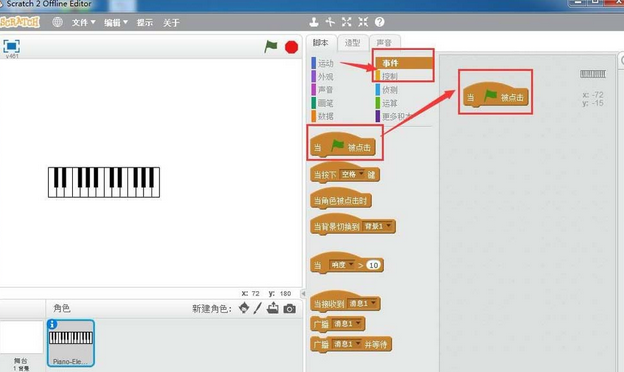Click the value 10 input field
Image resolution: width=624 pixels, height=372 pixels.
point(373,265)
